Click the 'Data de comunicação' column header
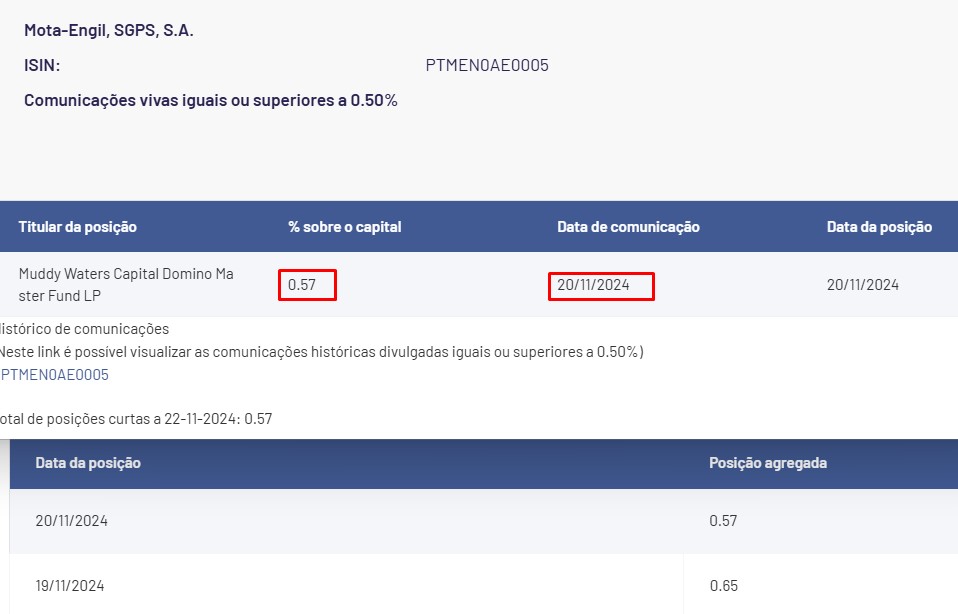 tap(628, 227)
